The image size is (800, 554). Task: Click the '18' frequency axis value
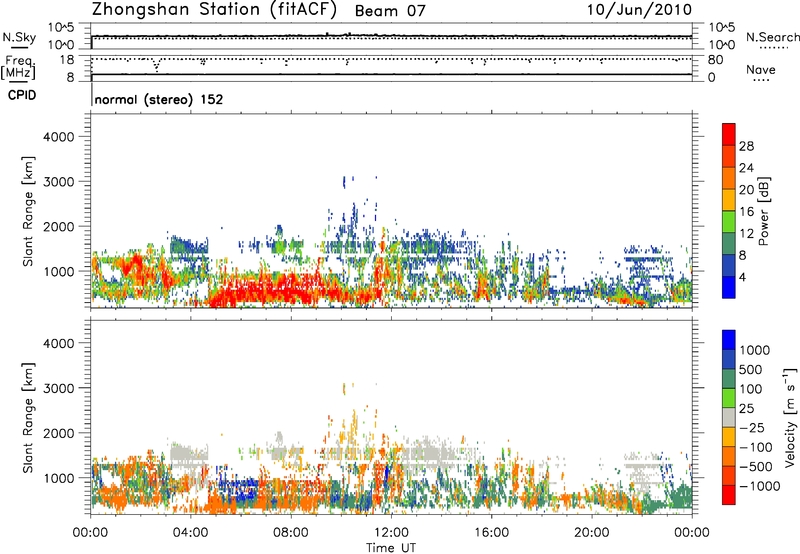pos(66,60)
